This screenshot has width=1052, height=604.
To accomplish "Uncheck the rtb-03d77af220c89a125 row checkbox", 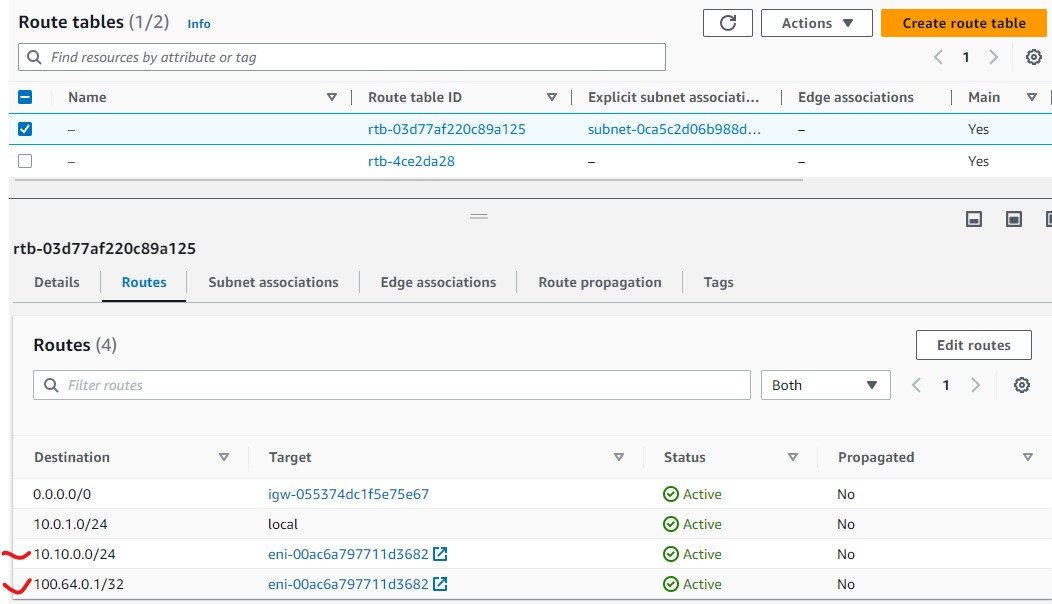I will click(25, 129).
